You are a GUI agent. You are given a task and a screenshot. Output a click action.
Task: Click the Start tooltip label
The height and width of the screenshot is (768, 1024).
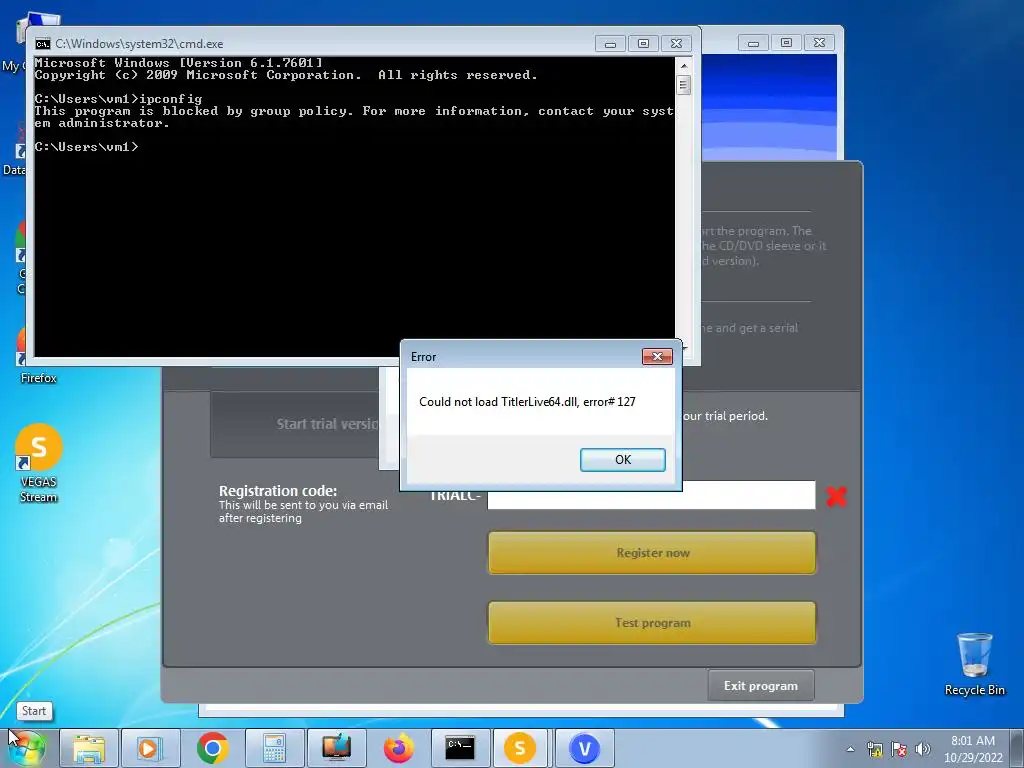pyautogui.click(x=34, y=711)
